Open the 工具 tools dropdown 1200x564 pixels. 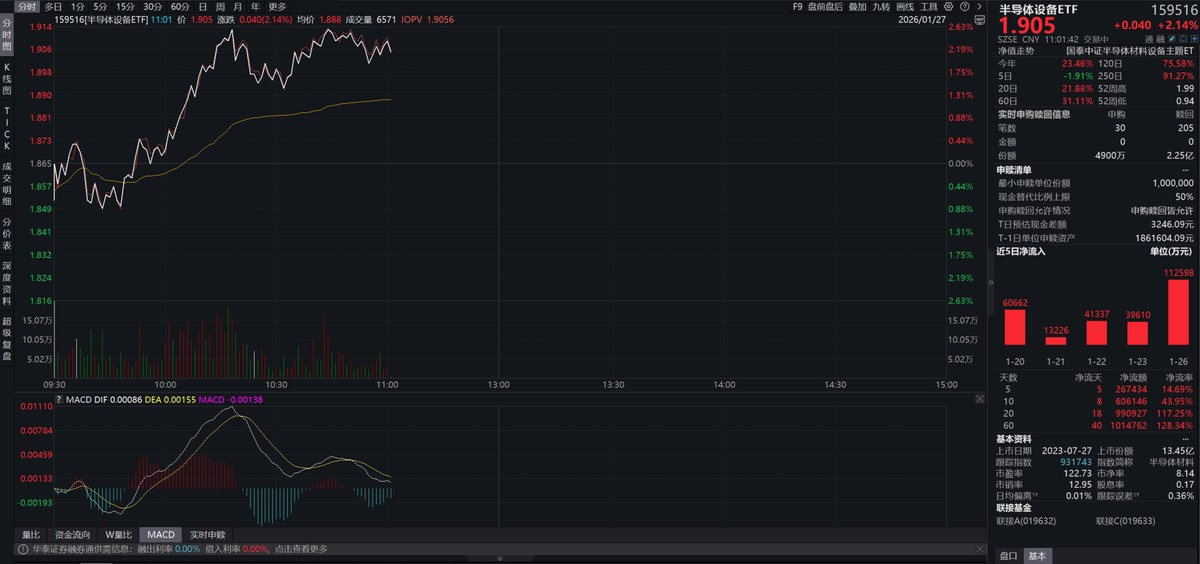point(929,6)
